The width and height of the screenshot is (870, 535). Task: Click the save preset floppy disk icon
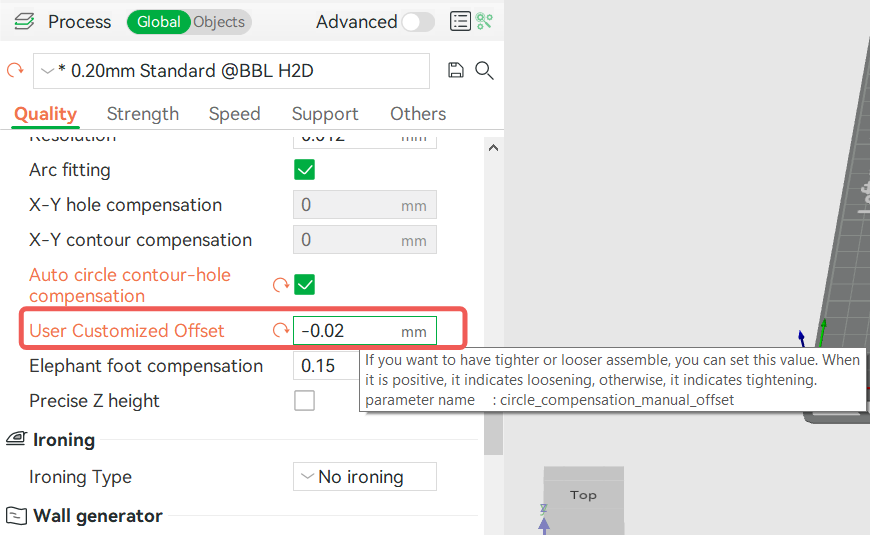456,70
